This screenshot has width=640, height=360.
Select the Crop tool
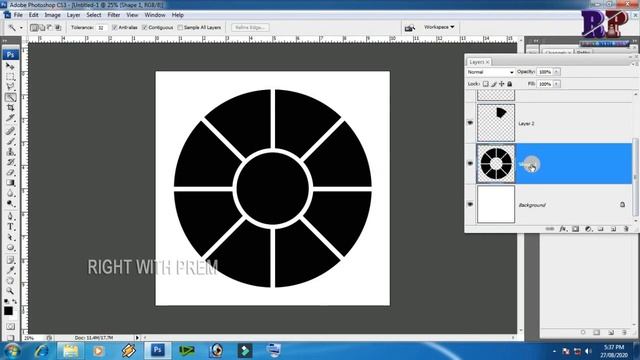[10, 108]
